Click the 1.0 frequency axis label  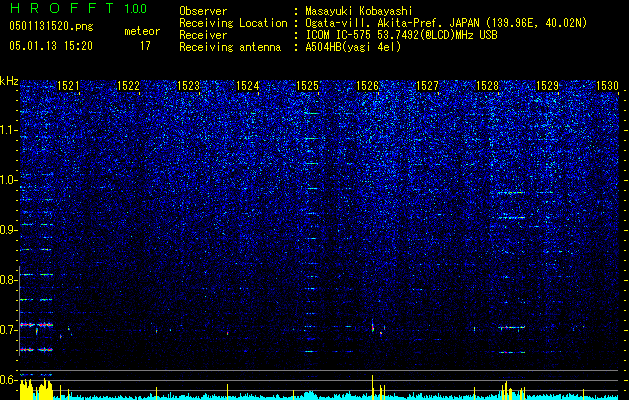pyautogui.click(x=9, y=180)
